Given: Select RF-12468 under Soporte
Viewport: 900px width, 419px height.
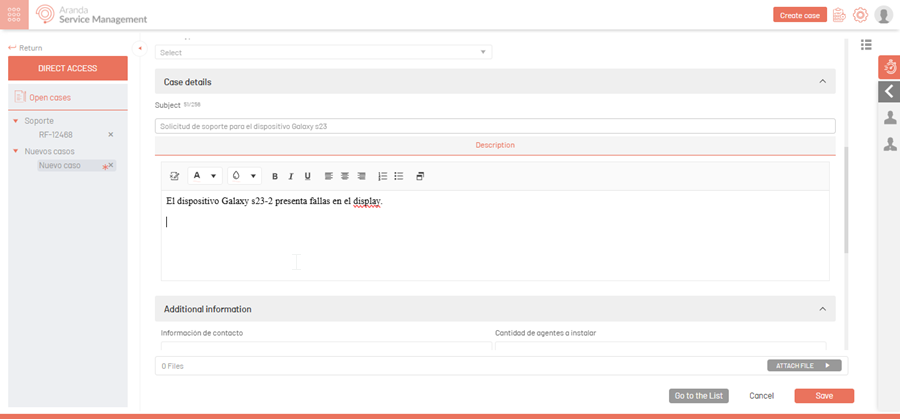Looking at the screenshot, I should [56, 134].
